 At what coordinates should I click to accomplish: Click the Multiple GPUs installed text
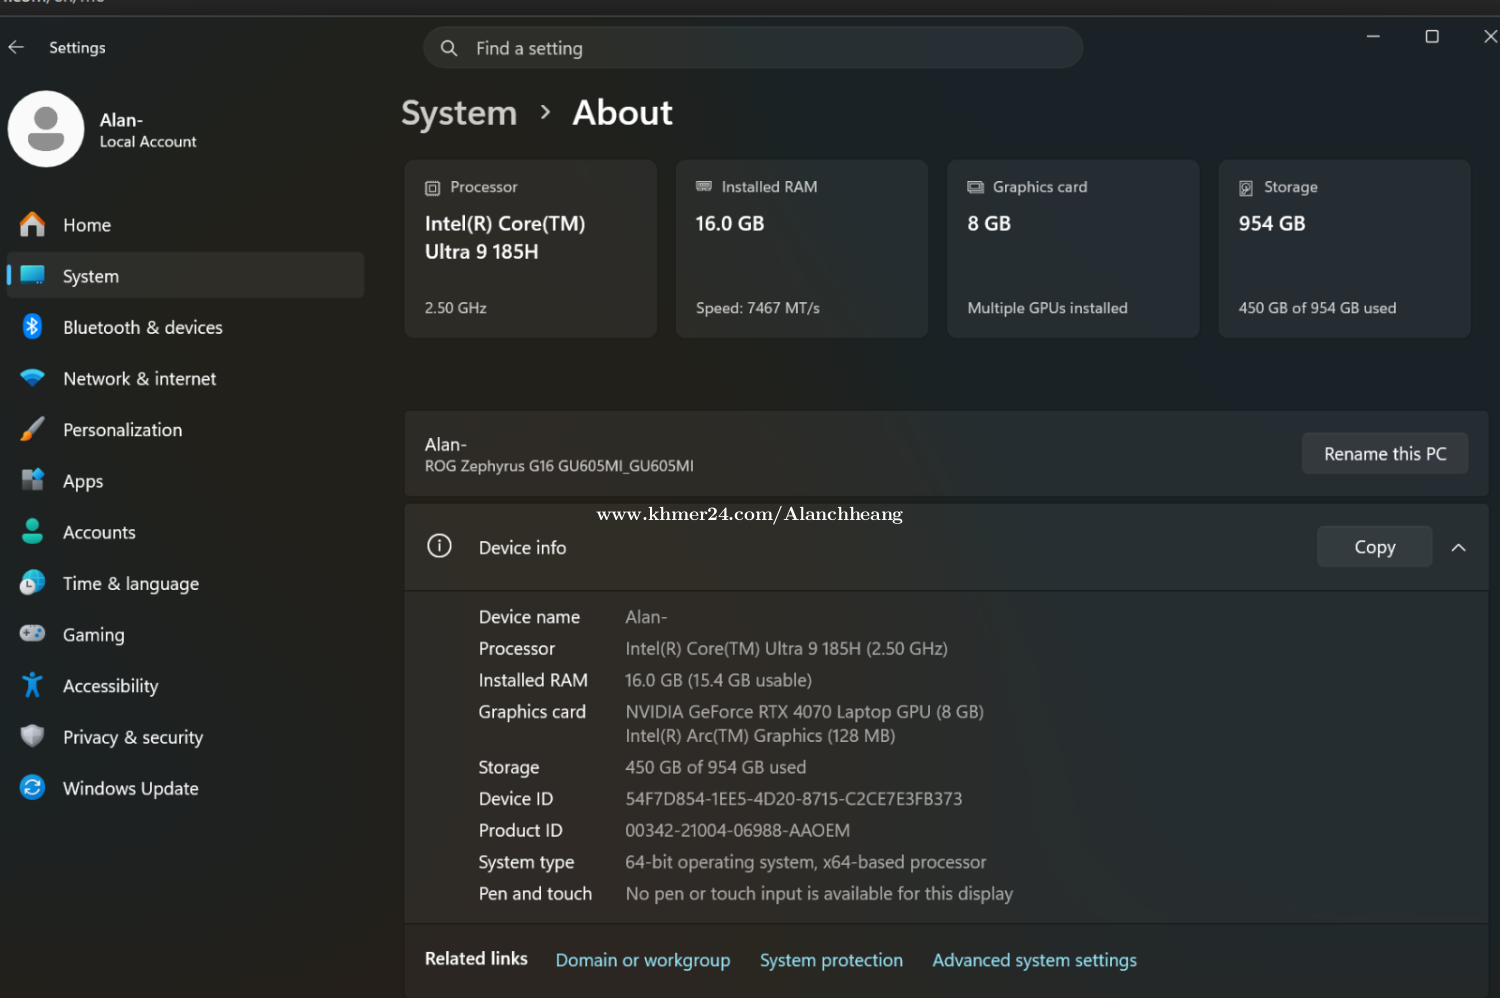1047,308
